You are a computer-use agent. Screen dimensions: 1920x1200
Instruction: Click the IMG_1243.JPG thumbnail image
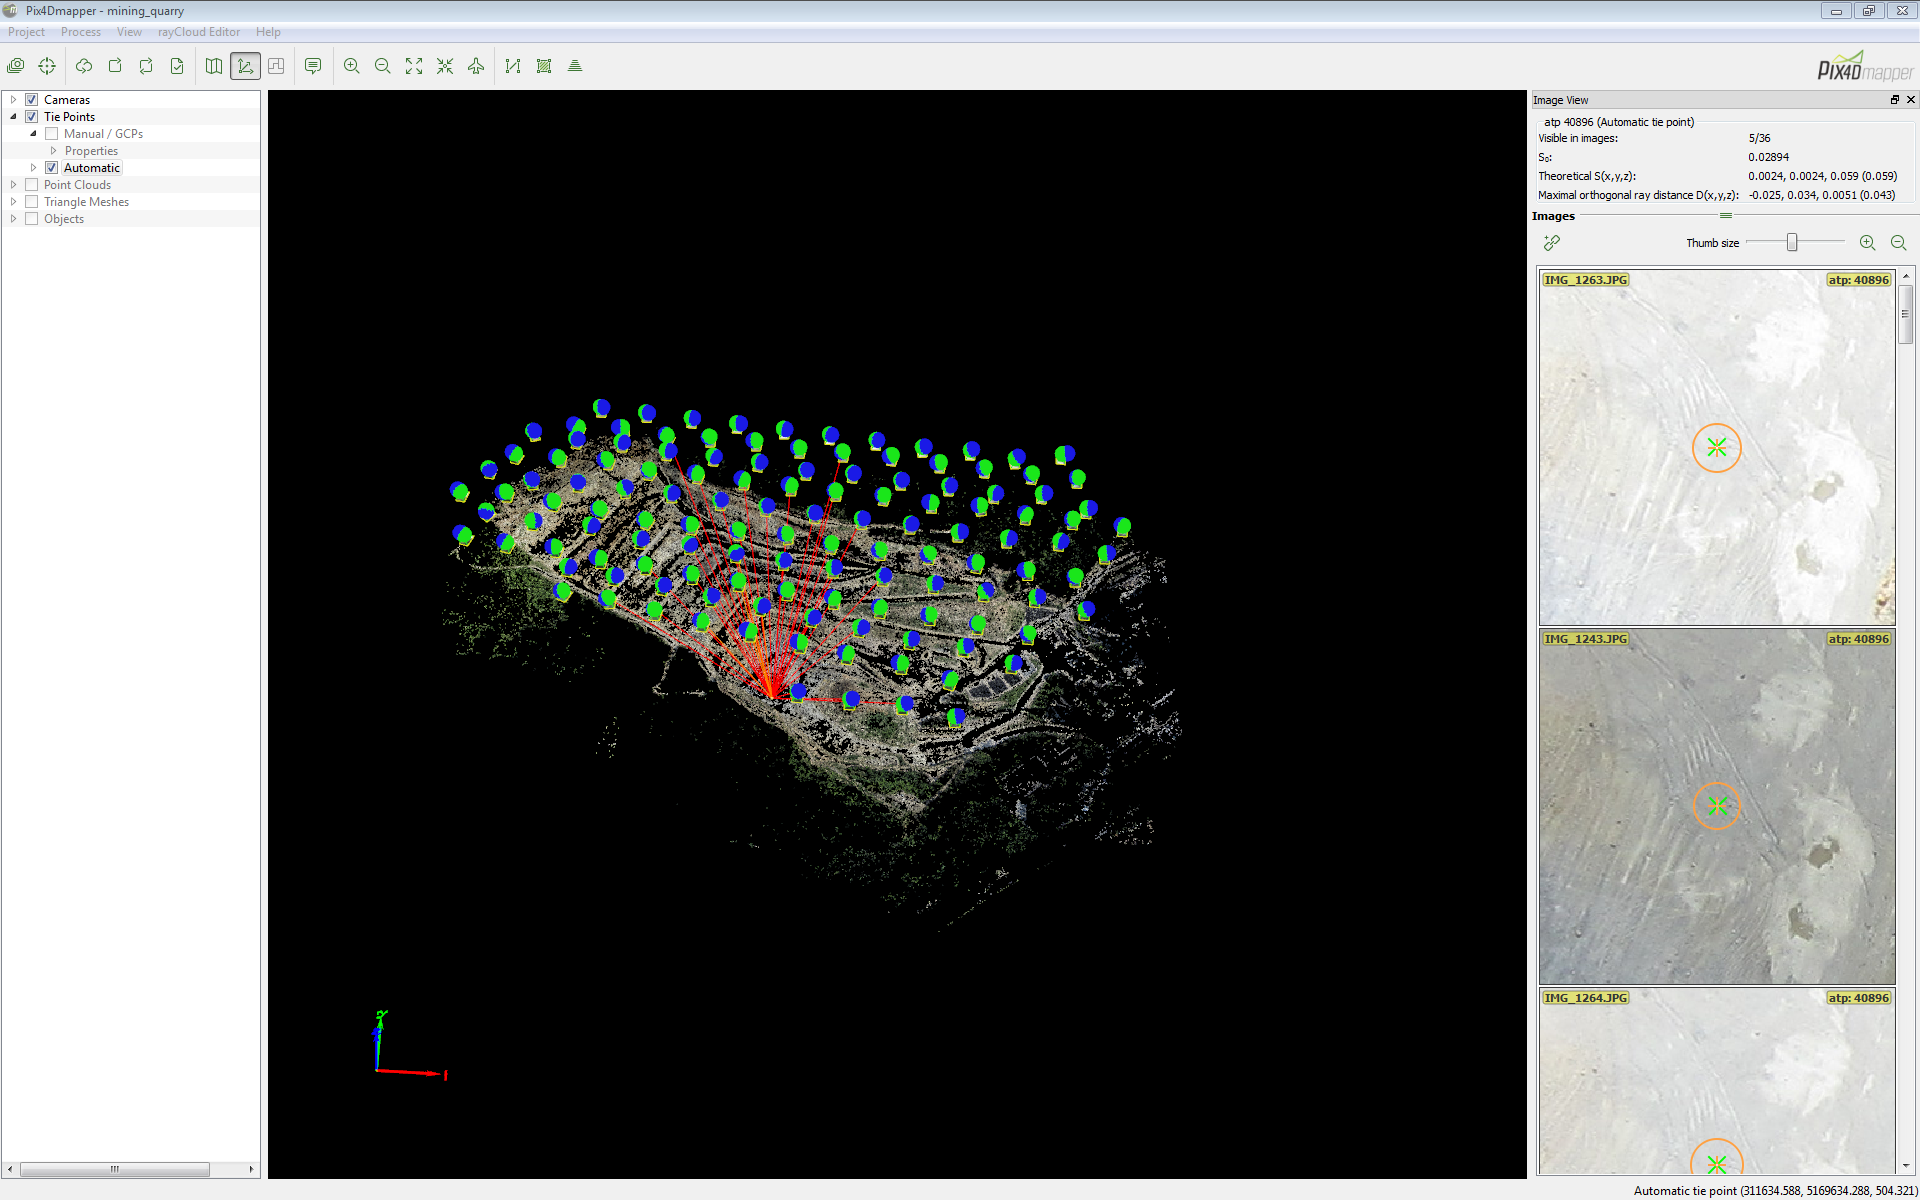[x=1717, y=806]
